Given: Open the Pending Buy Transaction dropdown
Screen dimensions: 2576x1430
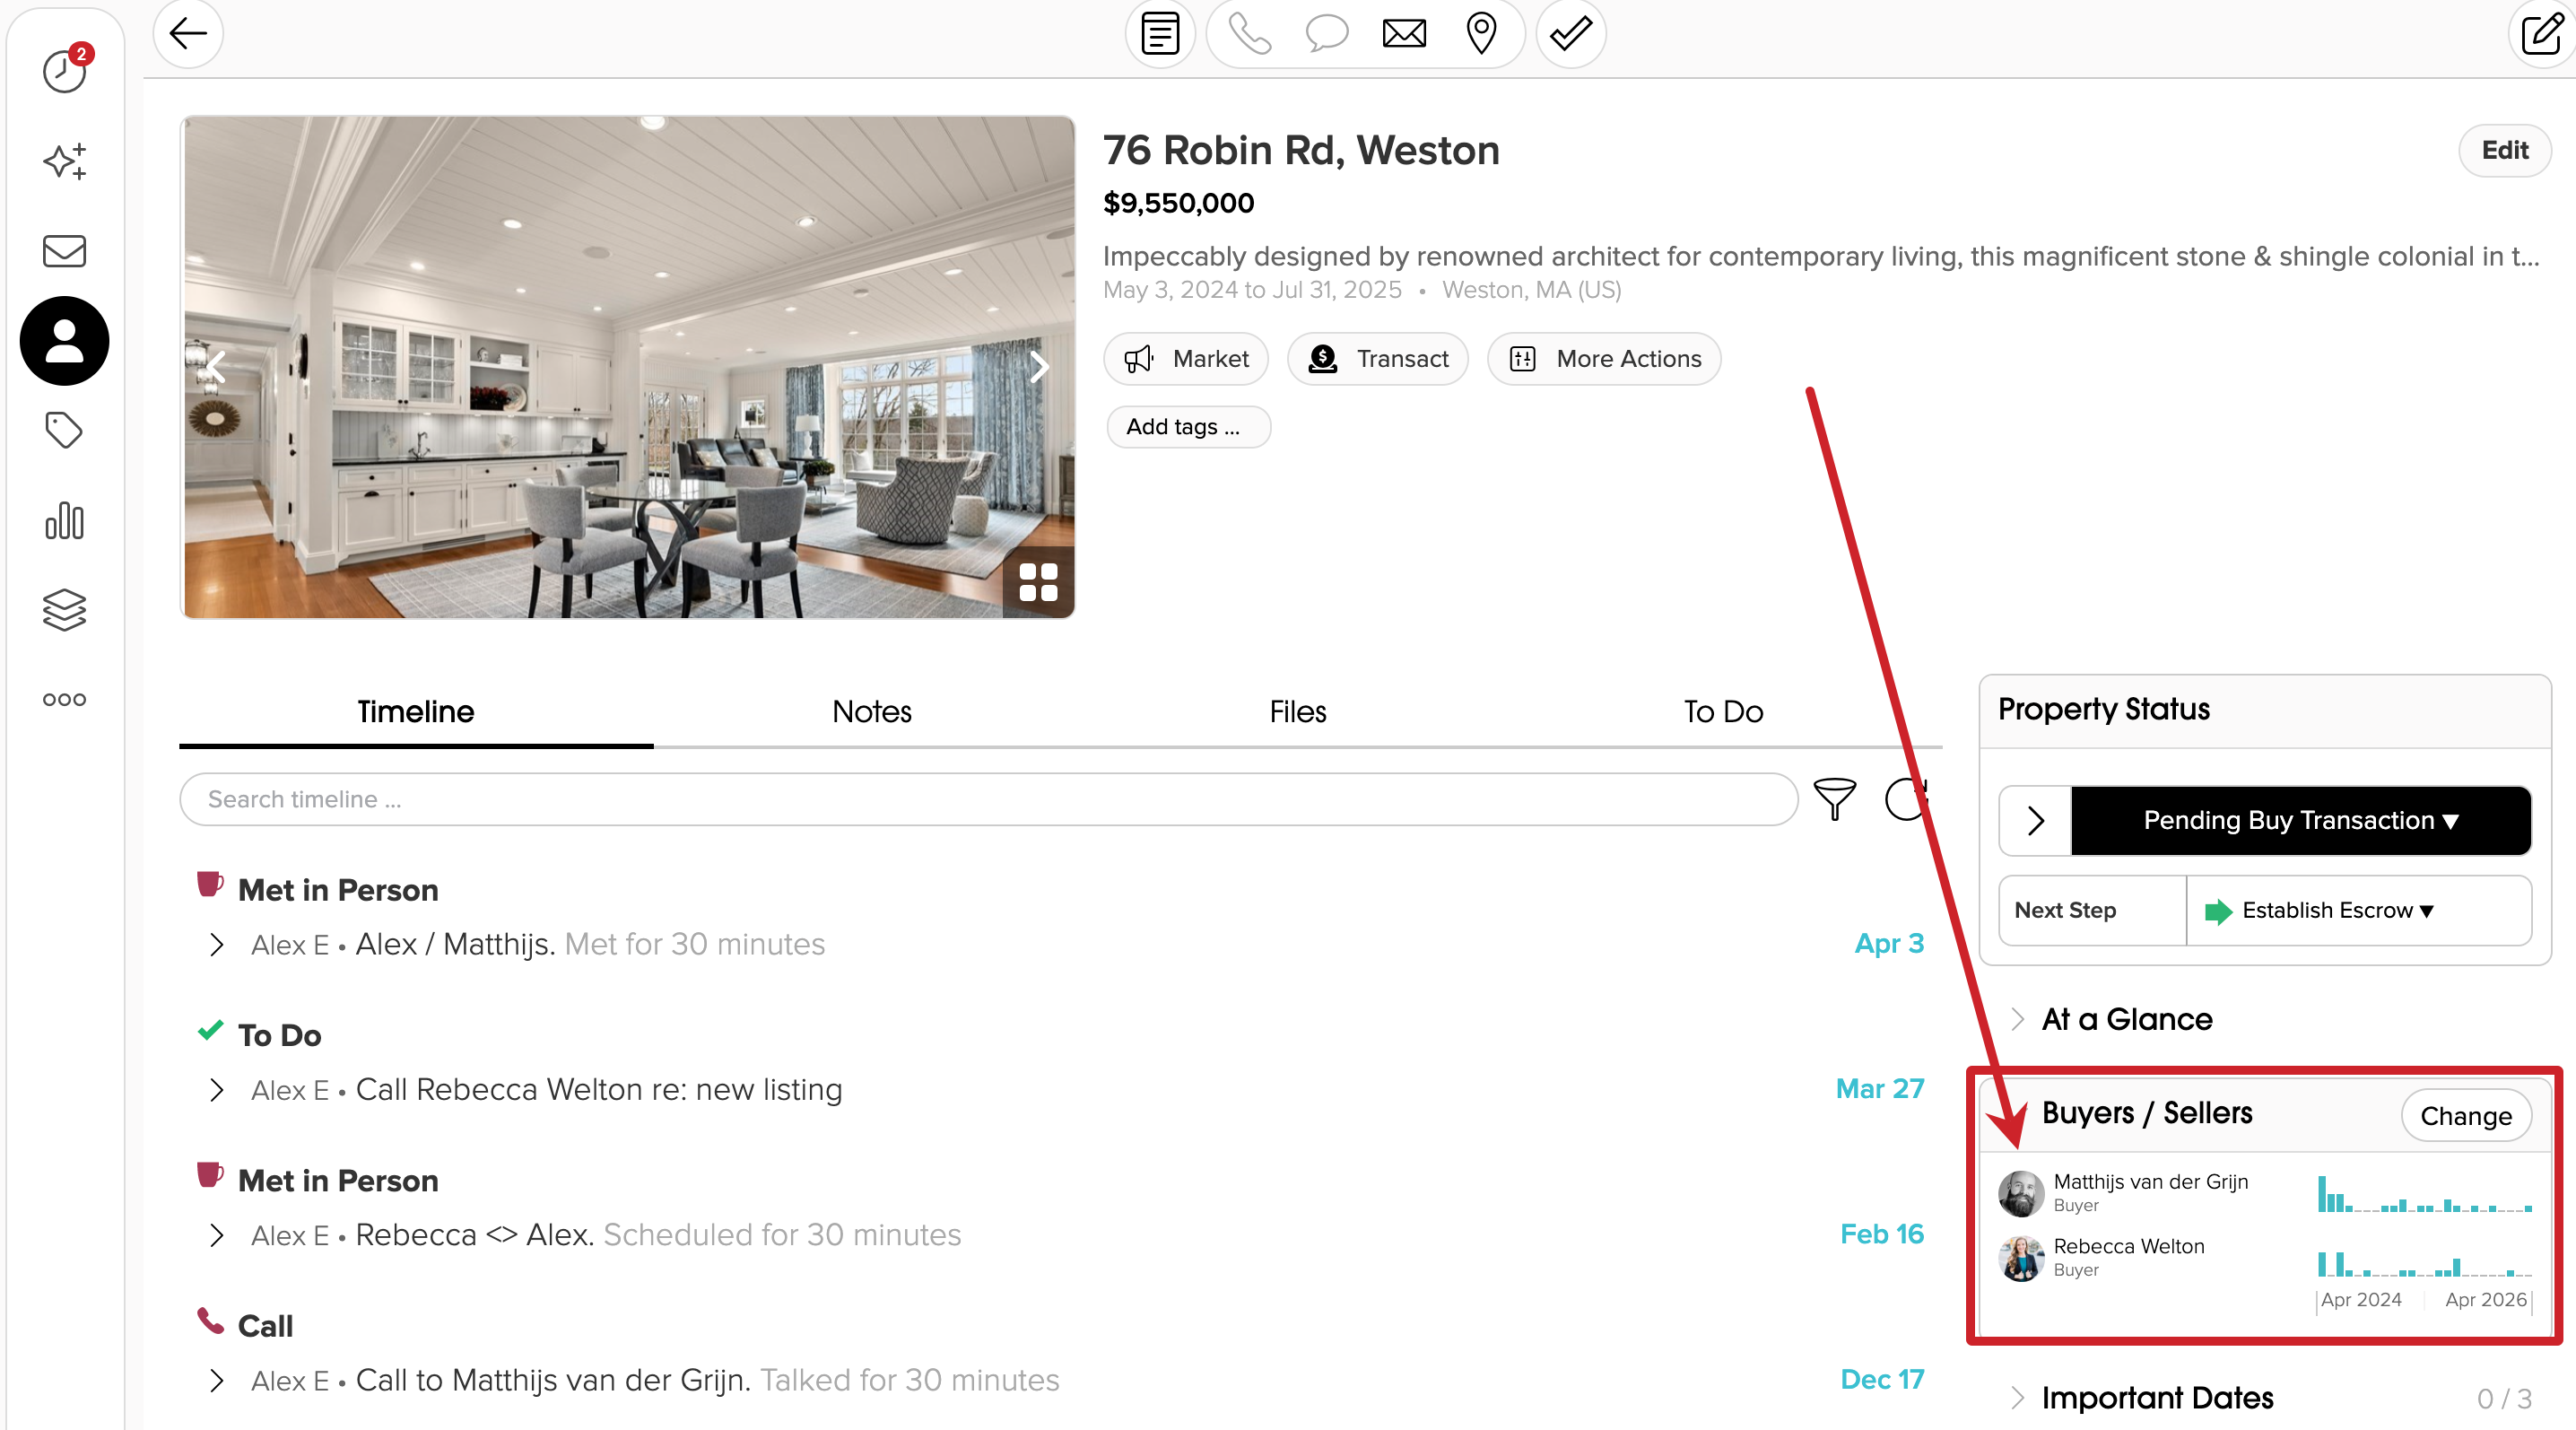Looking at the screenshot, I should point(2299,820).
